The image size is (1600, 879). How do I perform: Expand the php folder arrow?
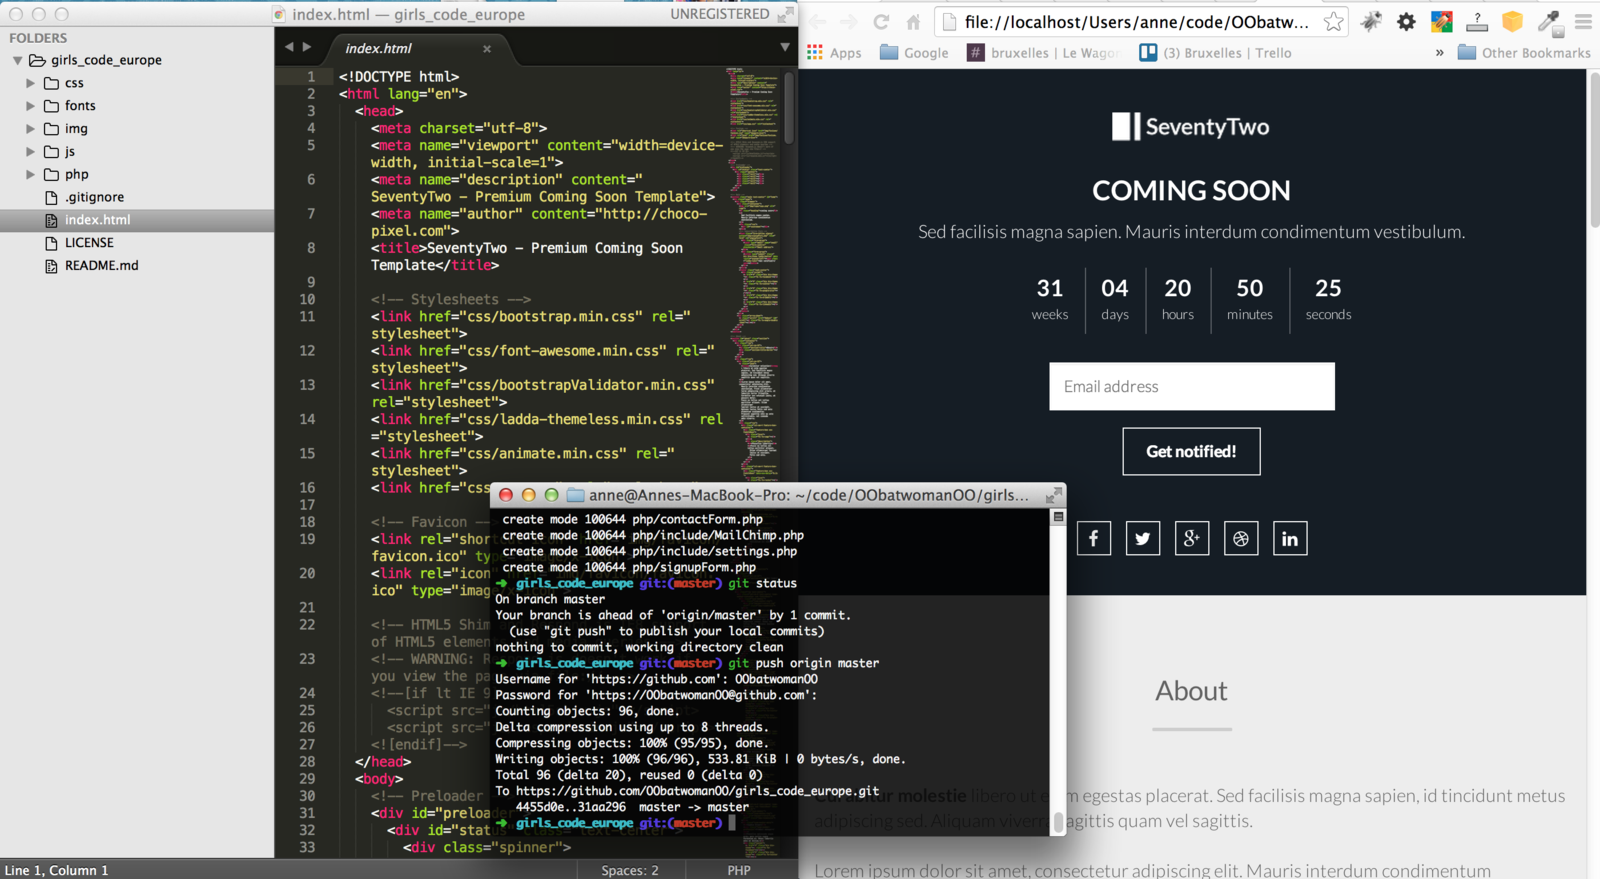30,174
